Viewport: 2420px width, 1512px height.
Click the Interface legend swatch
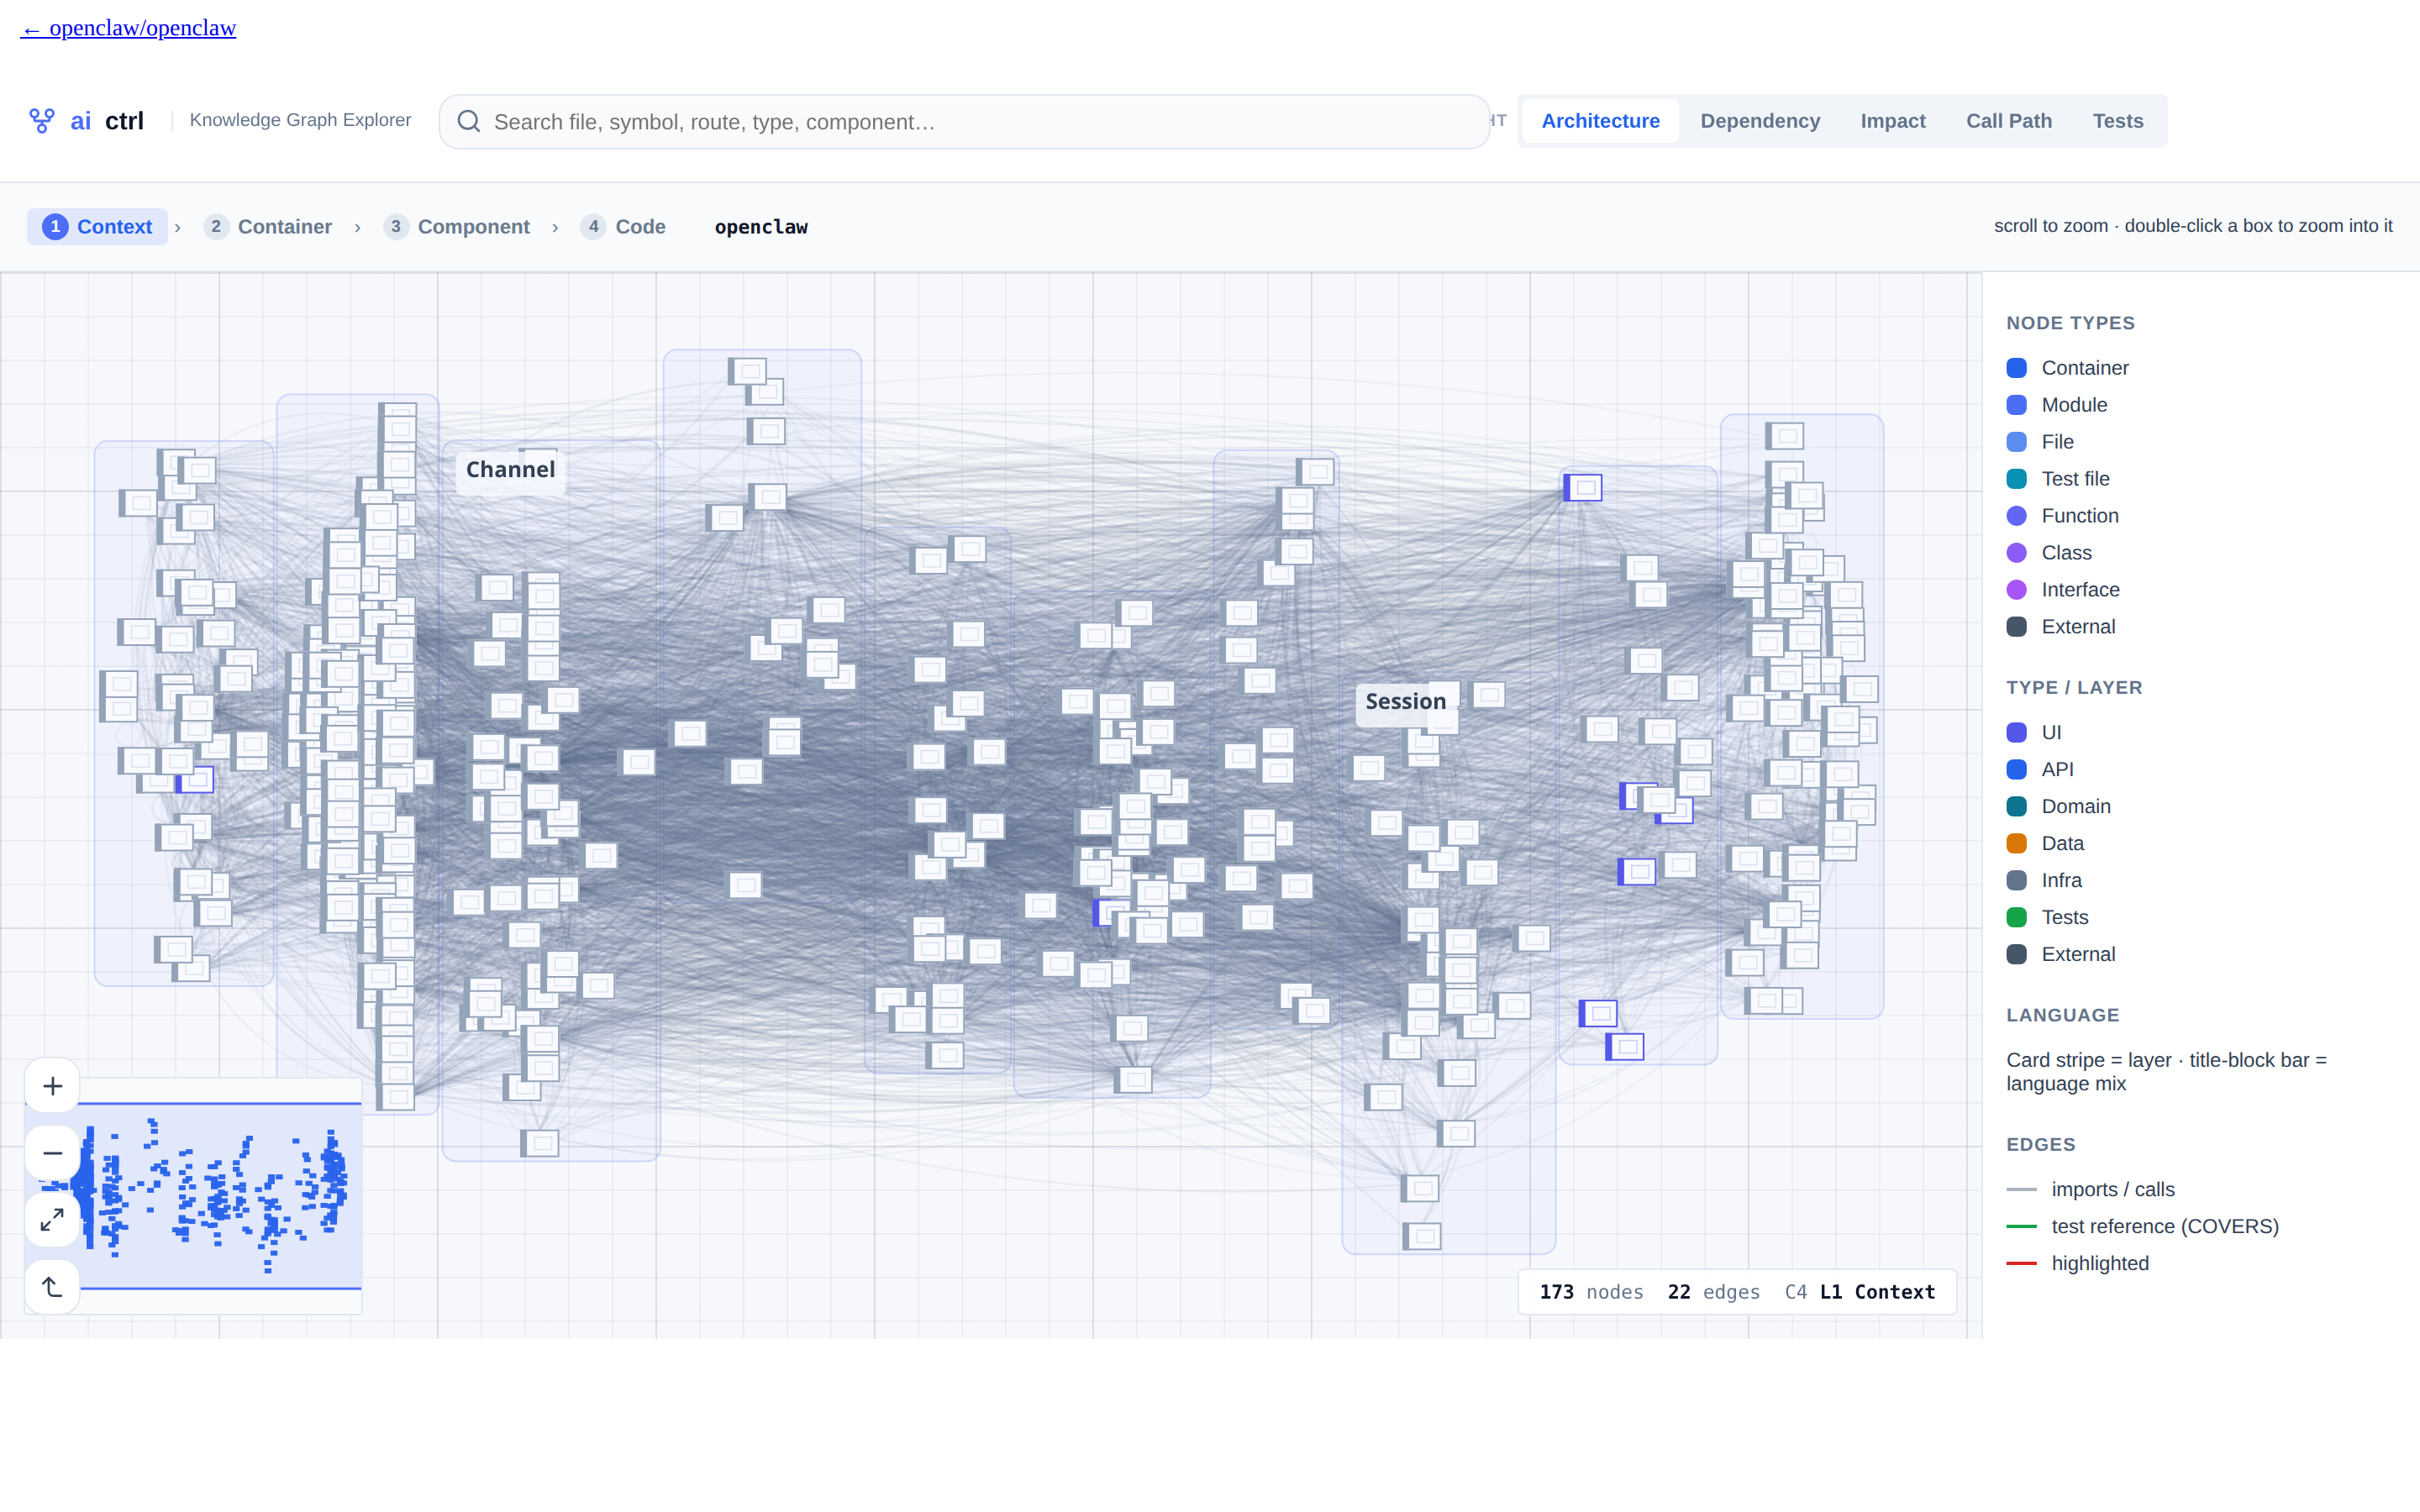2016,590
